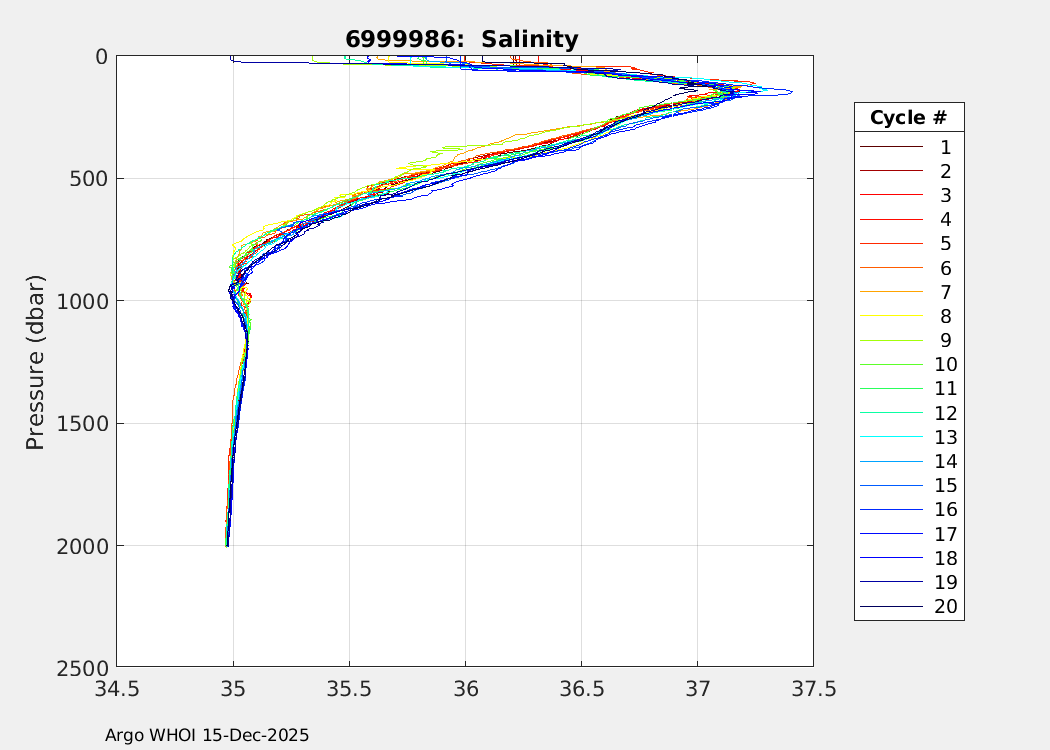Click the 'Argo WHOI 15-Dec-2025' footer text
Screen dimensions: 1050x750
click(207, 735)
